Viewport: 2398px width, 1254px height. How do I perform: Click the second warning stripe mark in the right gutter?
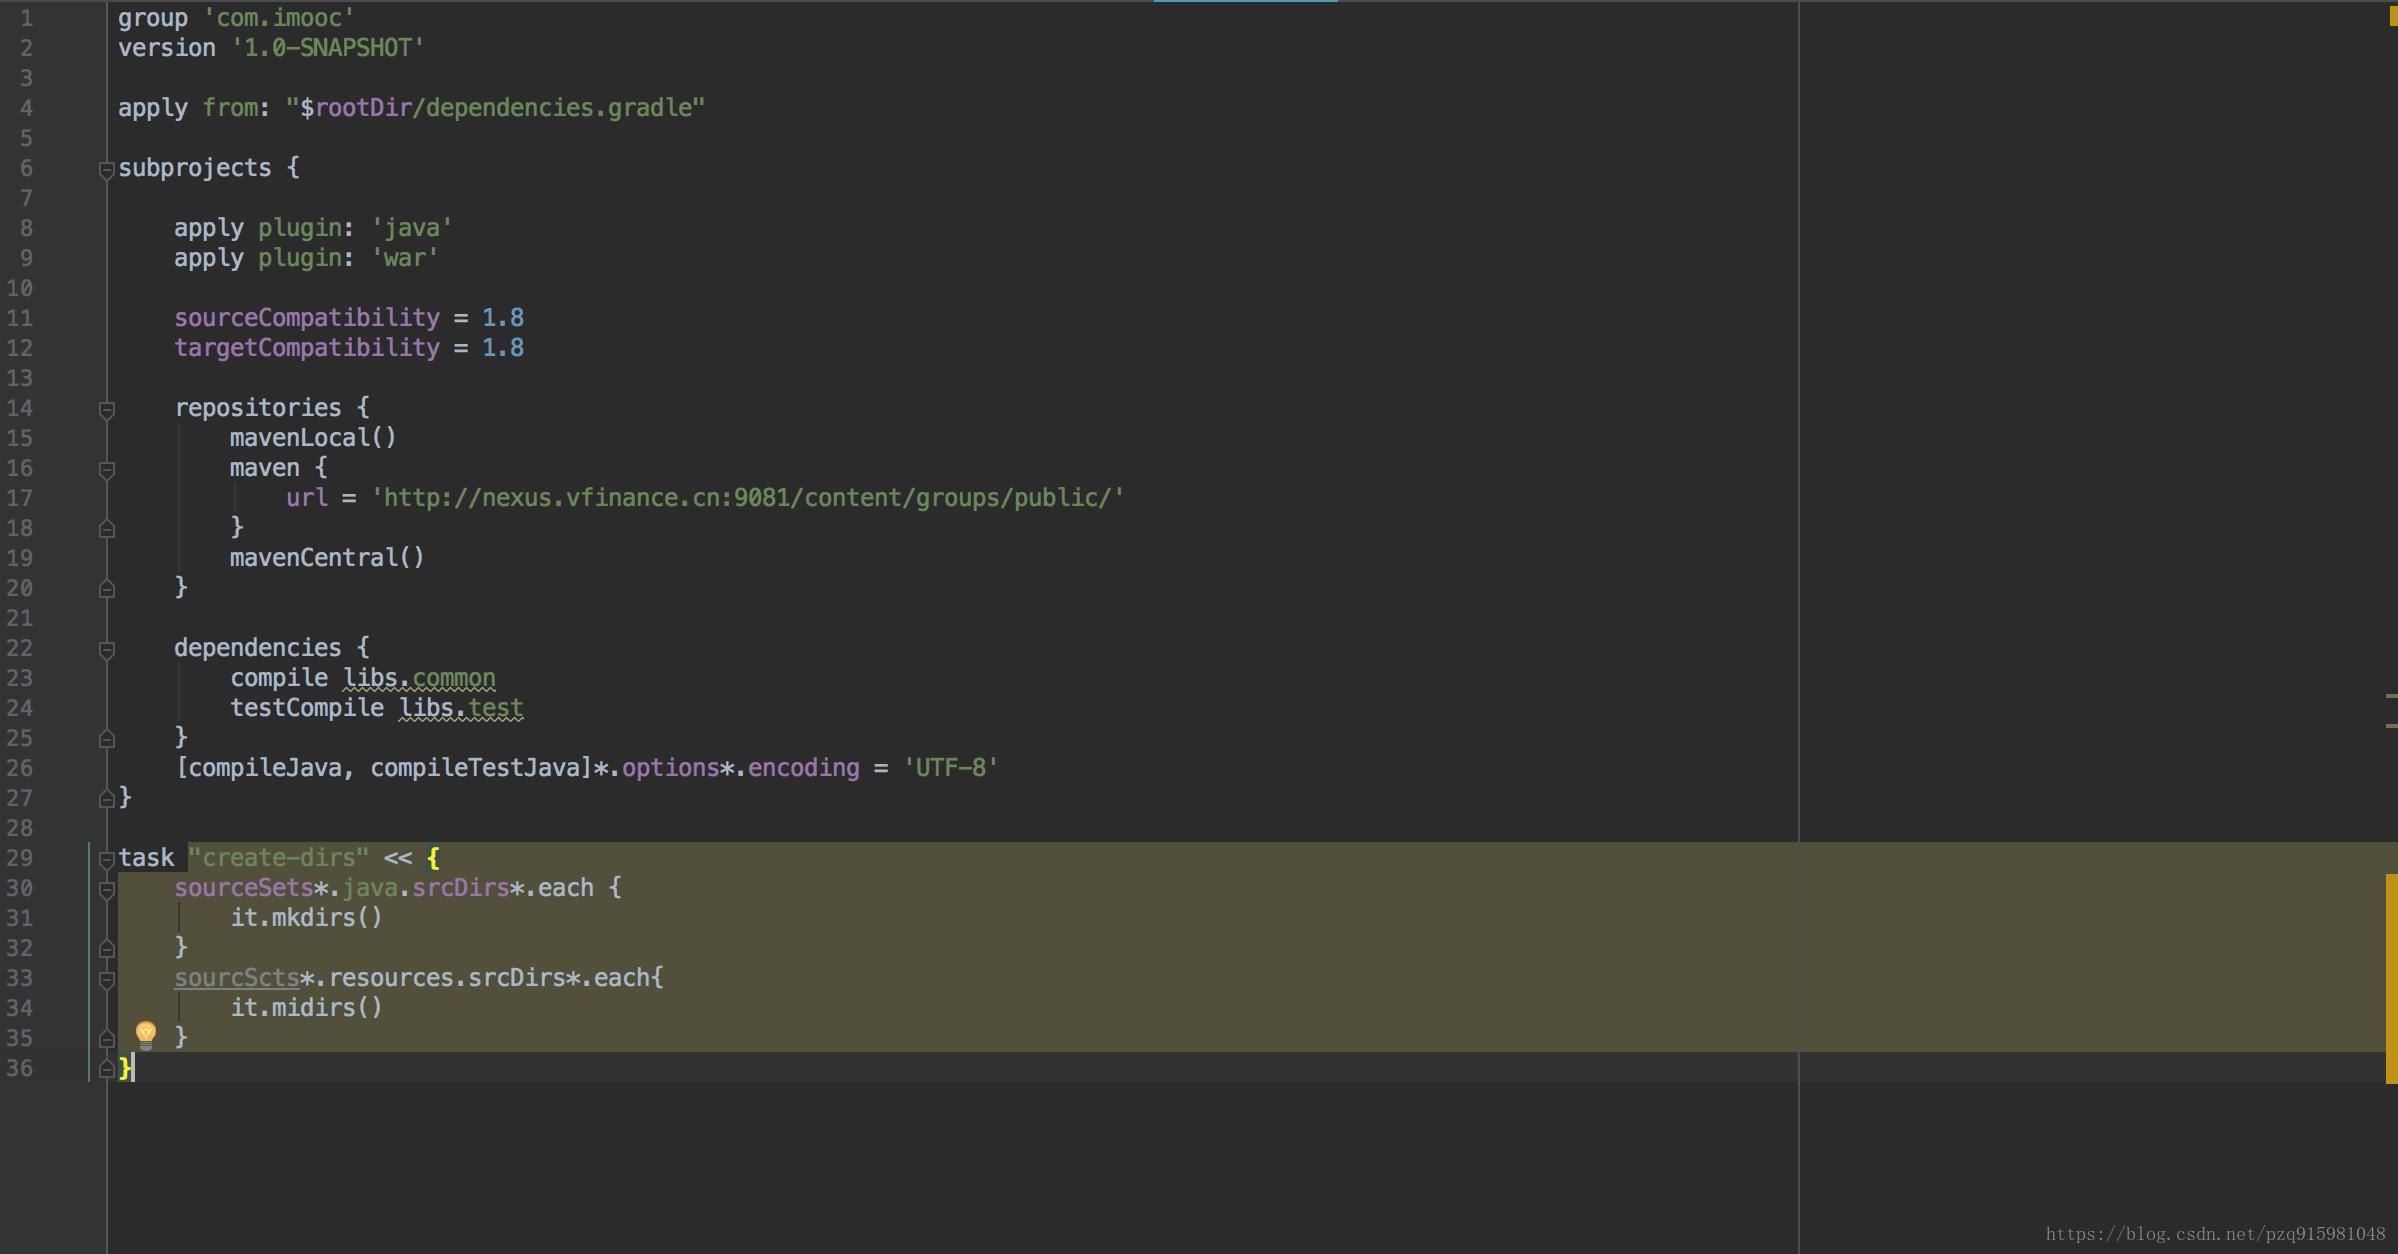click(2391, 725)
